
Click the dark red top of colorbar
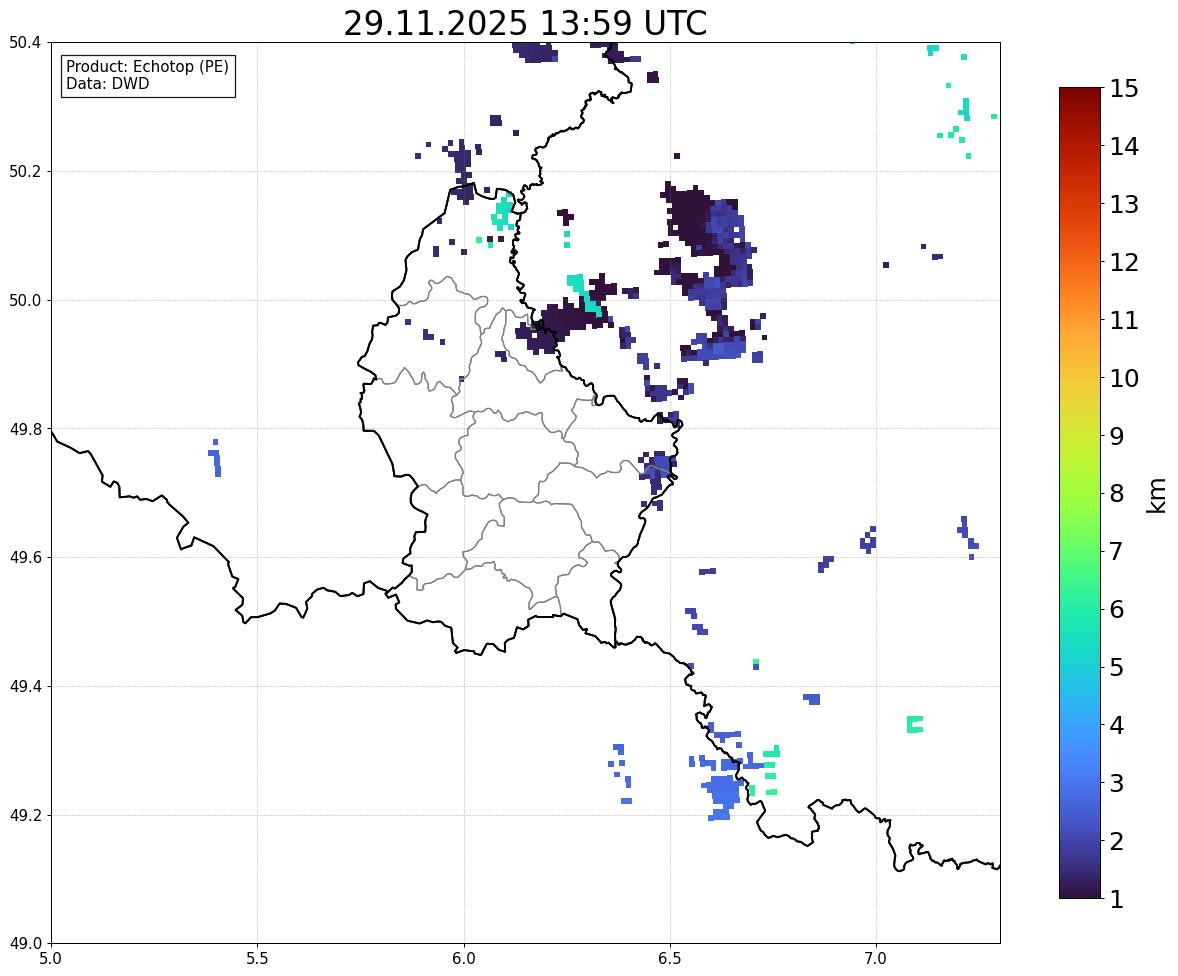point(1080,95)
